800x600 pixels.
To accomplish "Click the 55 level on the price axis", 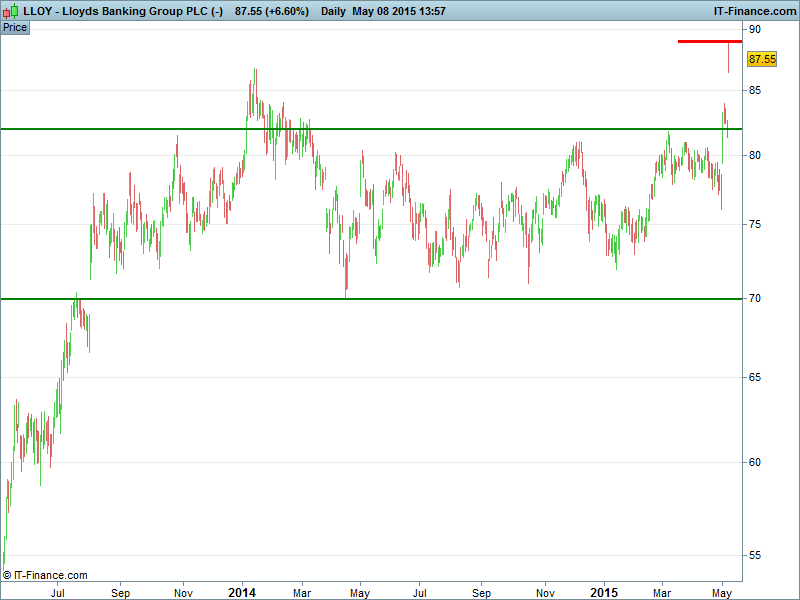I will click(x=755, y=555).
